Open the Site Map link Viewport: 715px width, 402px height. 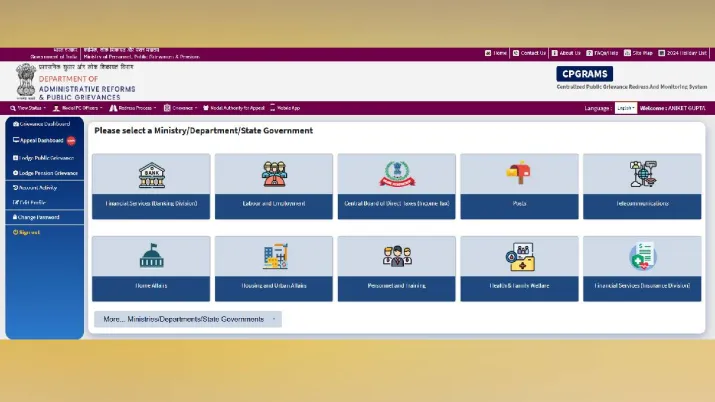pos(638,53)
